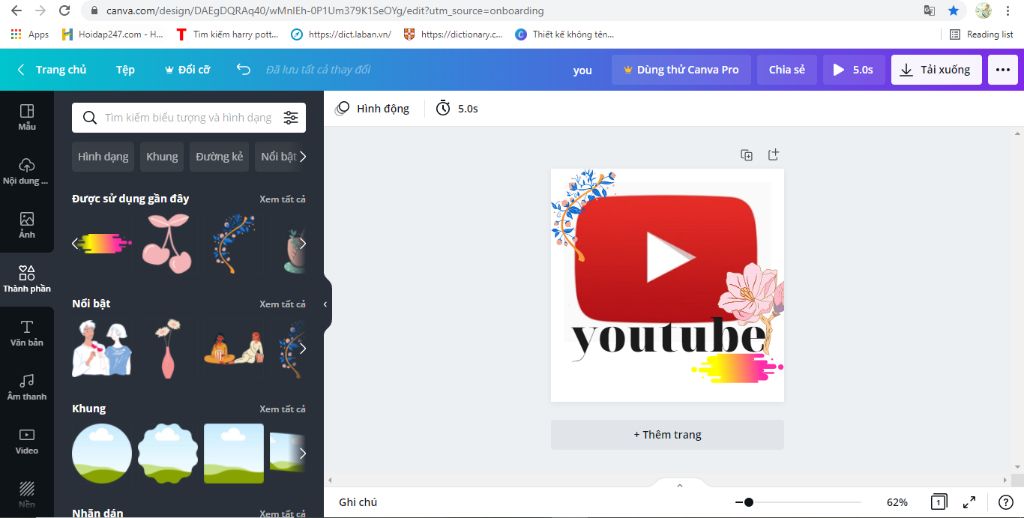This screenshot has height=518, width=1024.
Task: Open the Mẫu templates panel
Action: (x=27, y=118)
